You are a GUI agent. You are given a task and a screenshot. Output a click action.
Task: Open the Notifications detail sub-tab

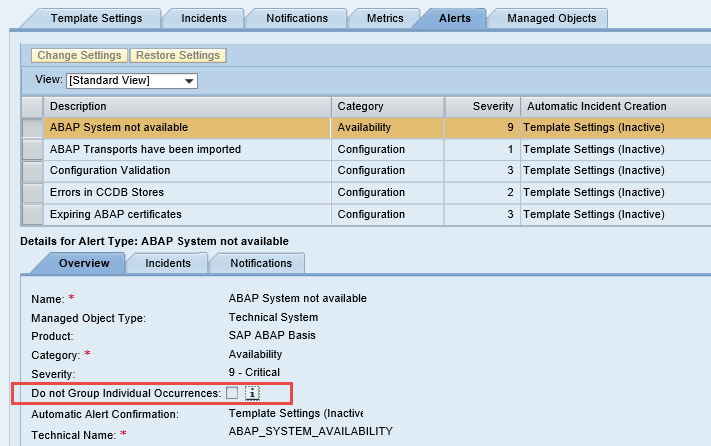[x=261, y=263]
